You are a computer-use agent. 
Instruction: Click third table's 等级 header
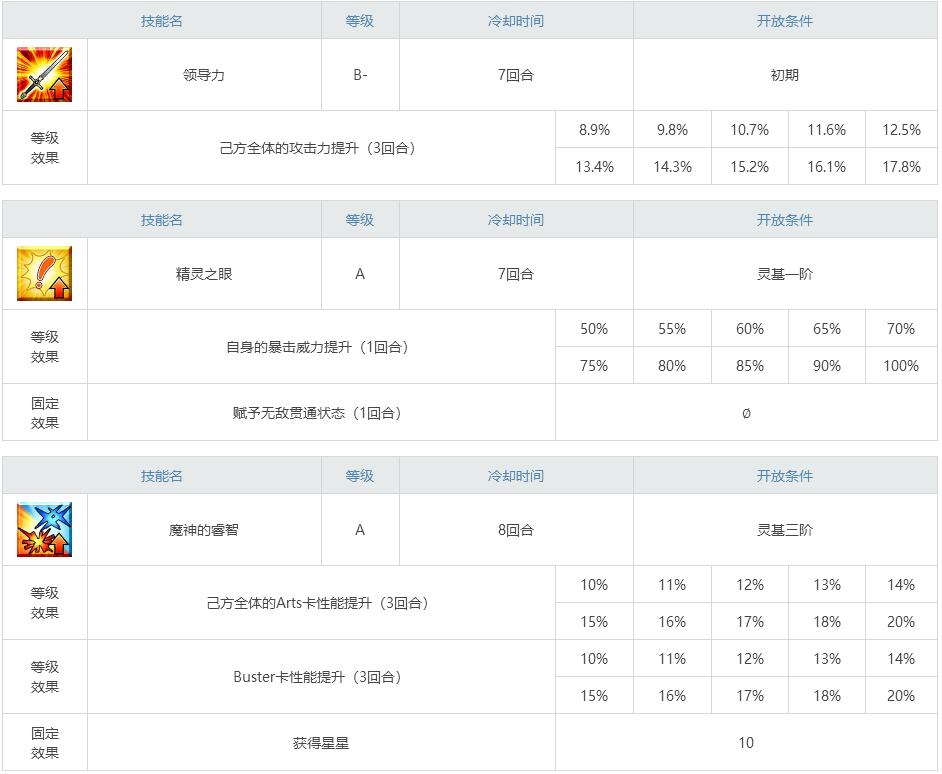coord(360,476)
